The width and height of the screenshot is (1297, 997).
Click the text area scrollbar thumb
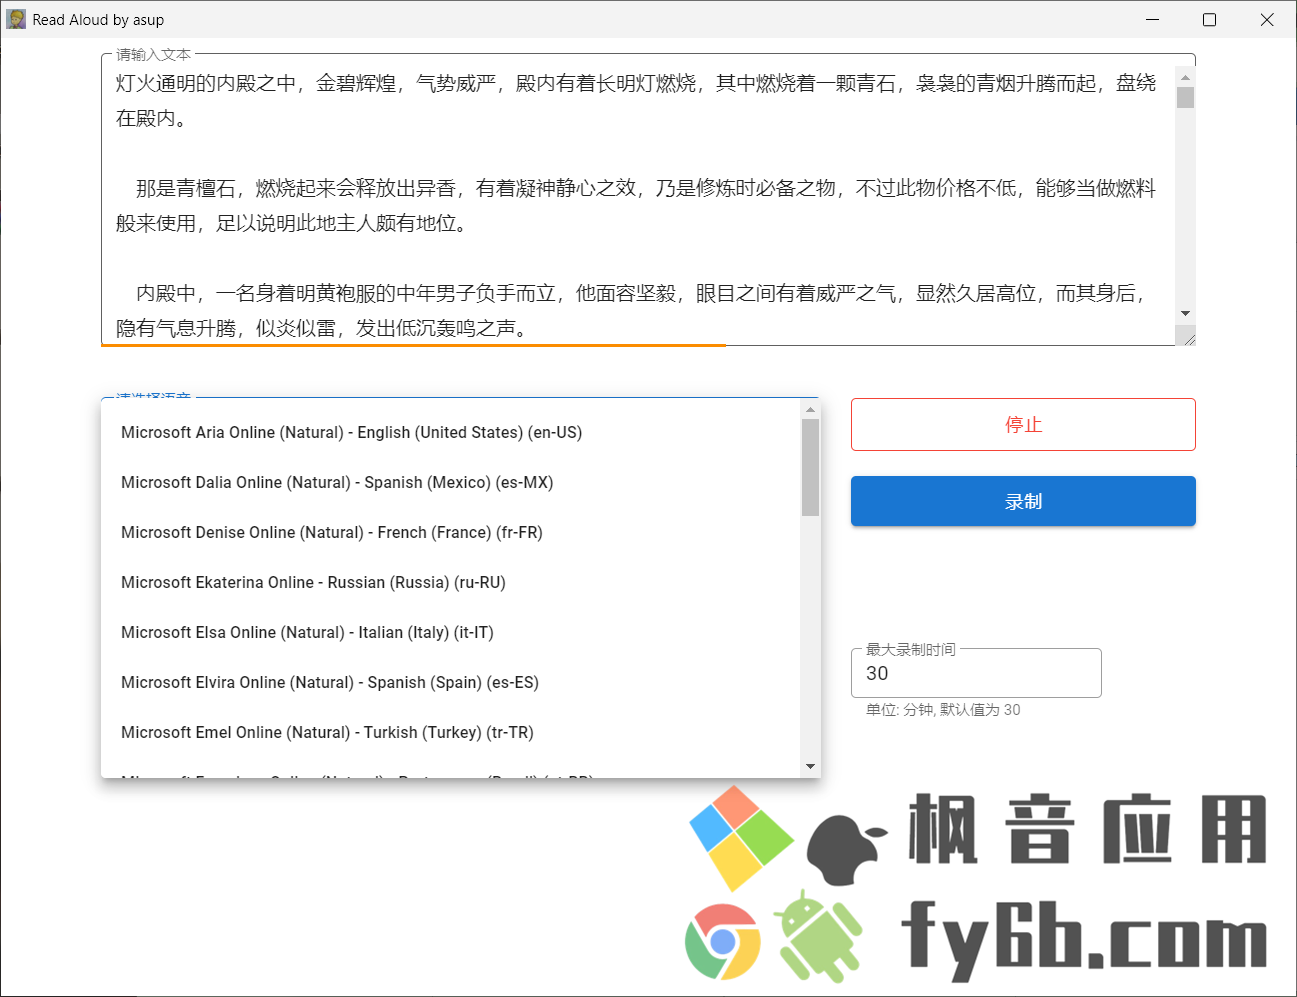pyautogui.click(x=1185, y=97)
